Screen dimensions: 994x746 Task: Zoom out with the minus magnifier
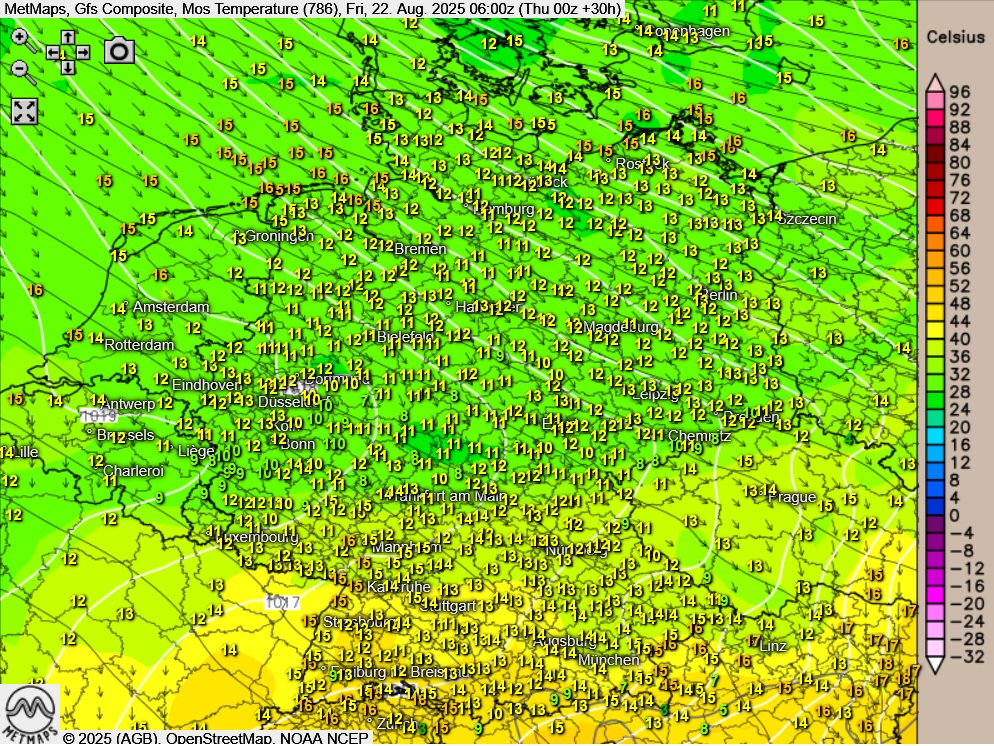(20, 68)
